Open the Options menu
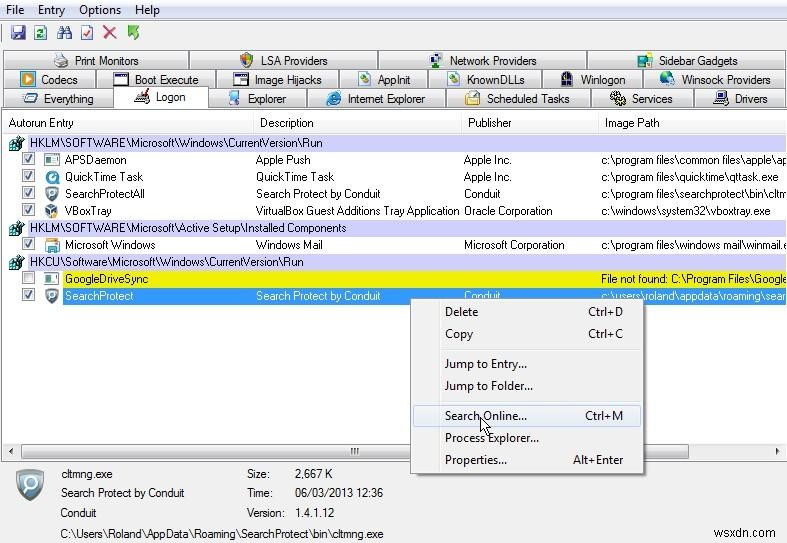Viewport: 787px width, 543px height. (100, 10)
